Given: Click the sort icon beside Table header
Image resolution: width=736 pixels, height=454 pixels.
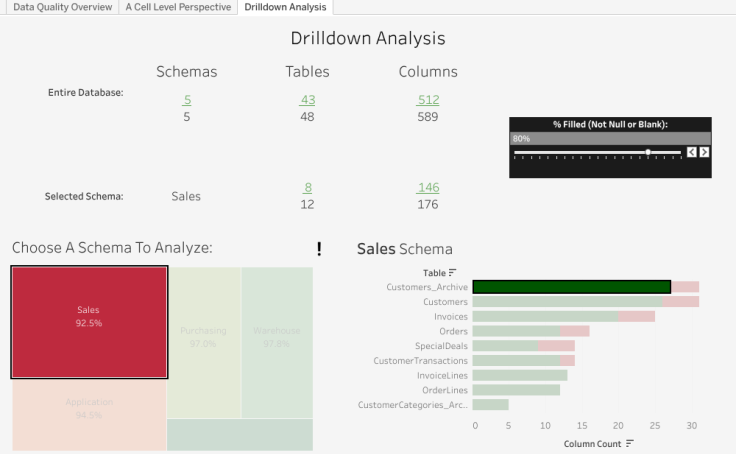Looking at the screenshot, I should click(x=453, y=272).
